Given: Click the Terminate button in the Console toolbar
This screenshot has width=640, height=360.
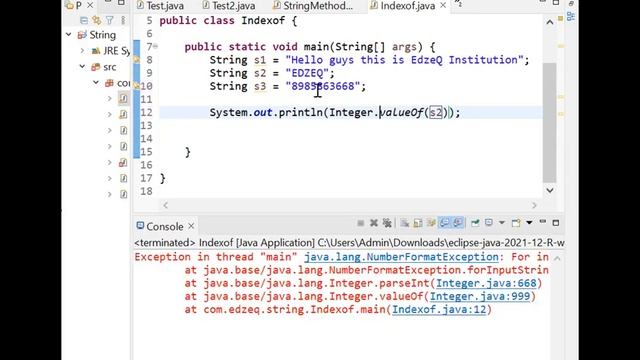Looking at the screenshot, I should pyautogui.click(x=360, y=223).
